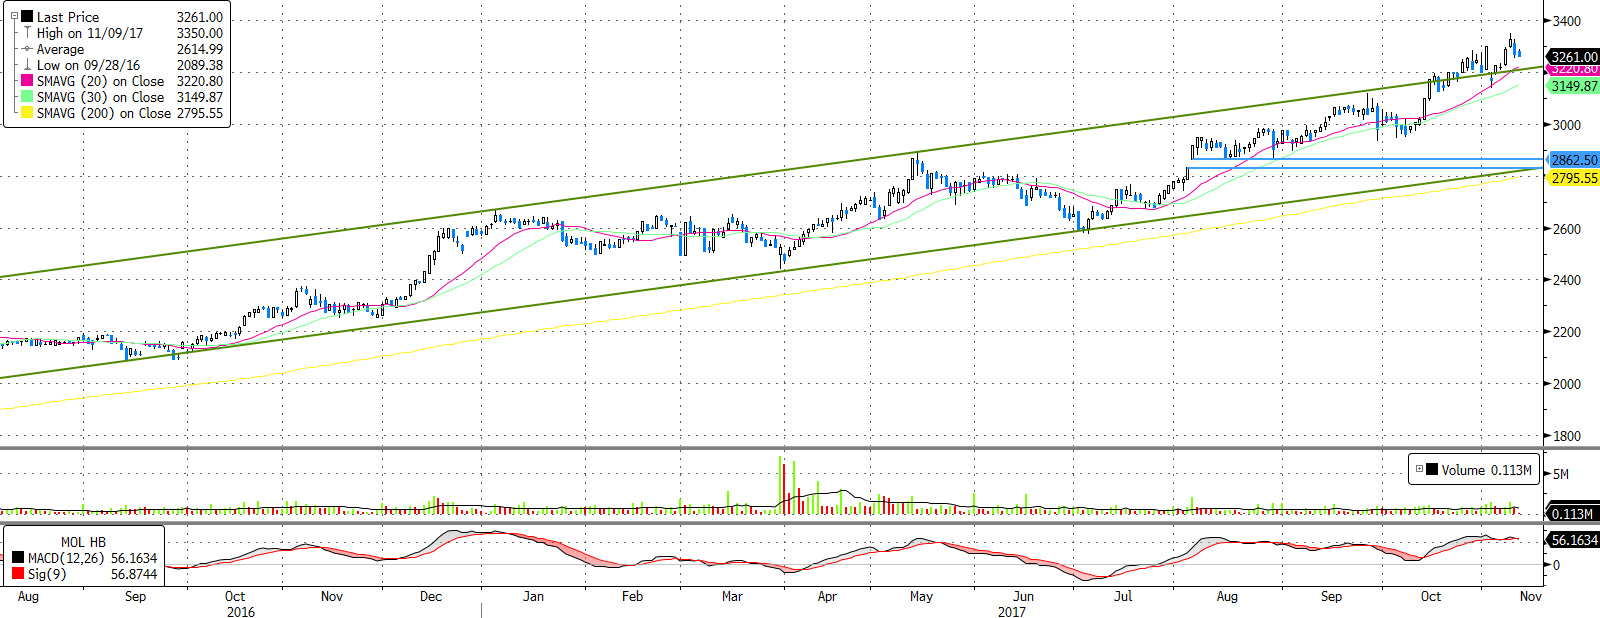Expand the Volume legend box
Viewport: 1600px width, 618px height.
point(1419,469)
